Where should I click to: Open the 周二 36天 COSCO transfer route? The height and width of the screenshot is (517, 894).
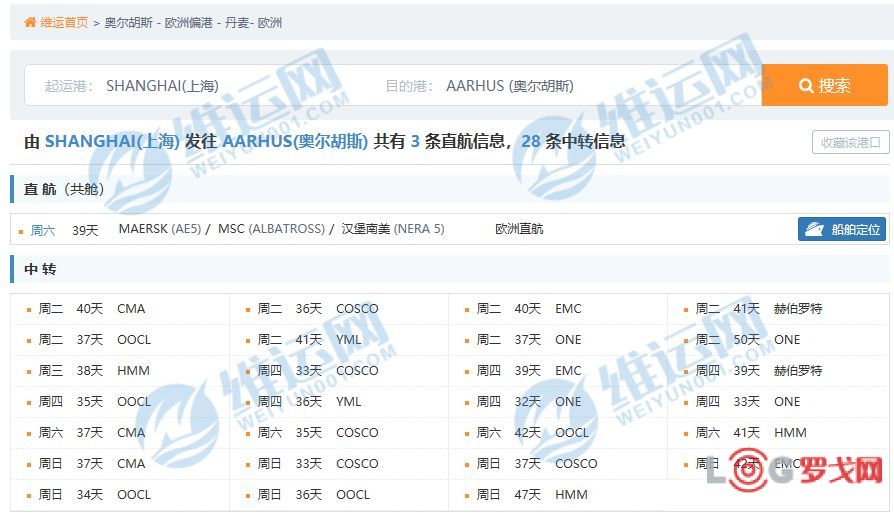point(317,309)
